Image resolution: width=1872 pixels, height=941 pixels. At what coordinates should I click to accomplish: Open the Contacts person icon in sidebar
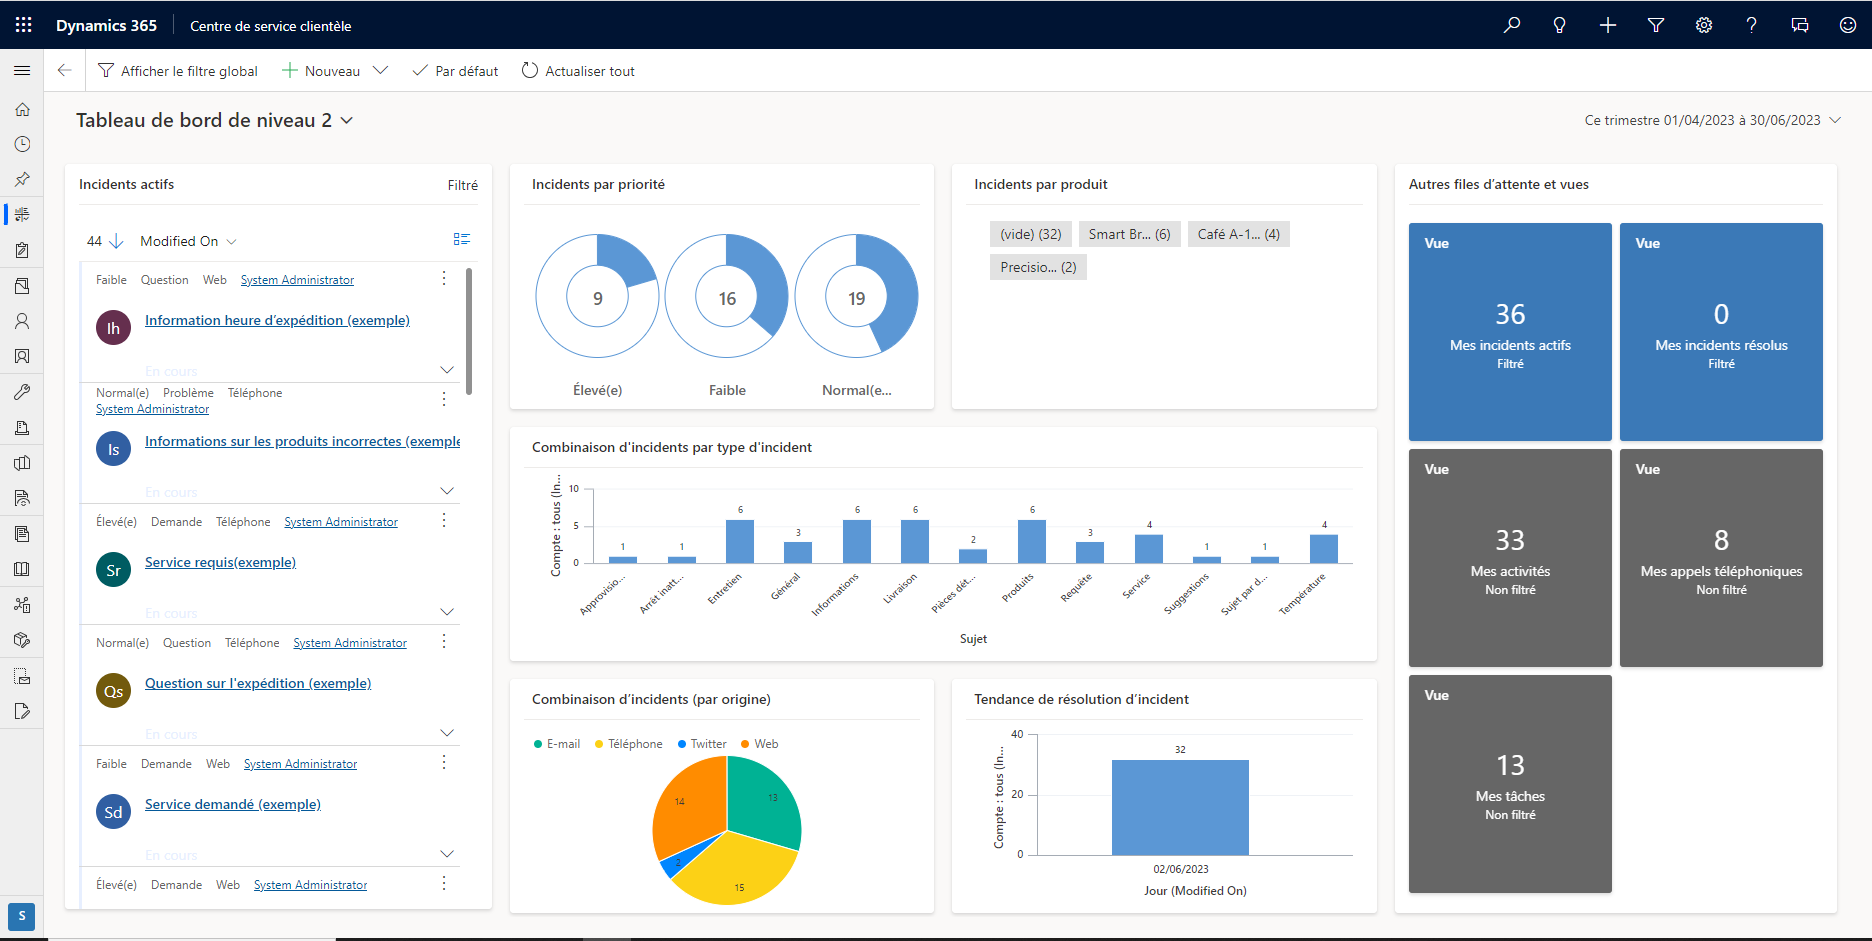22,321
